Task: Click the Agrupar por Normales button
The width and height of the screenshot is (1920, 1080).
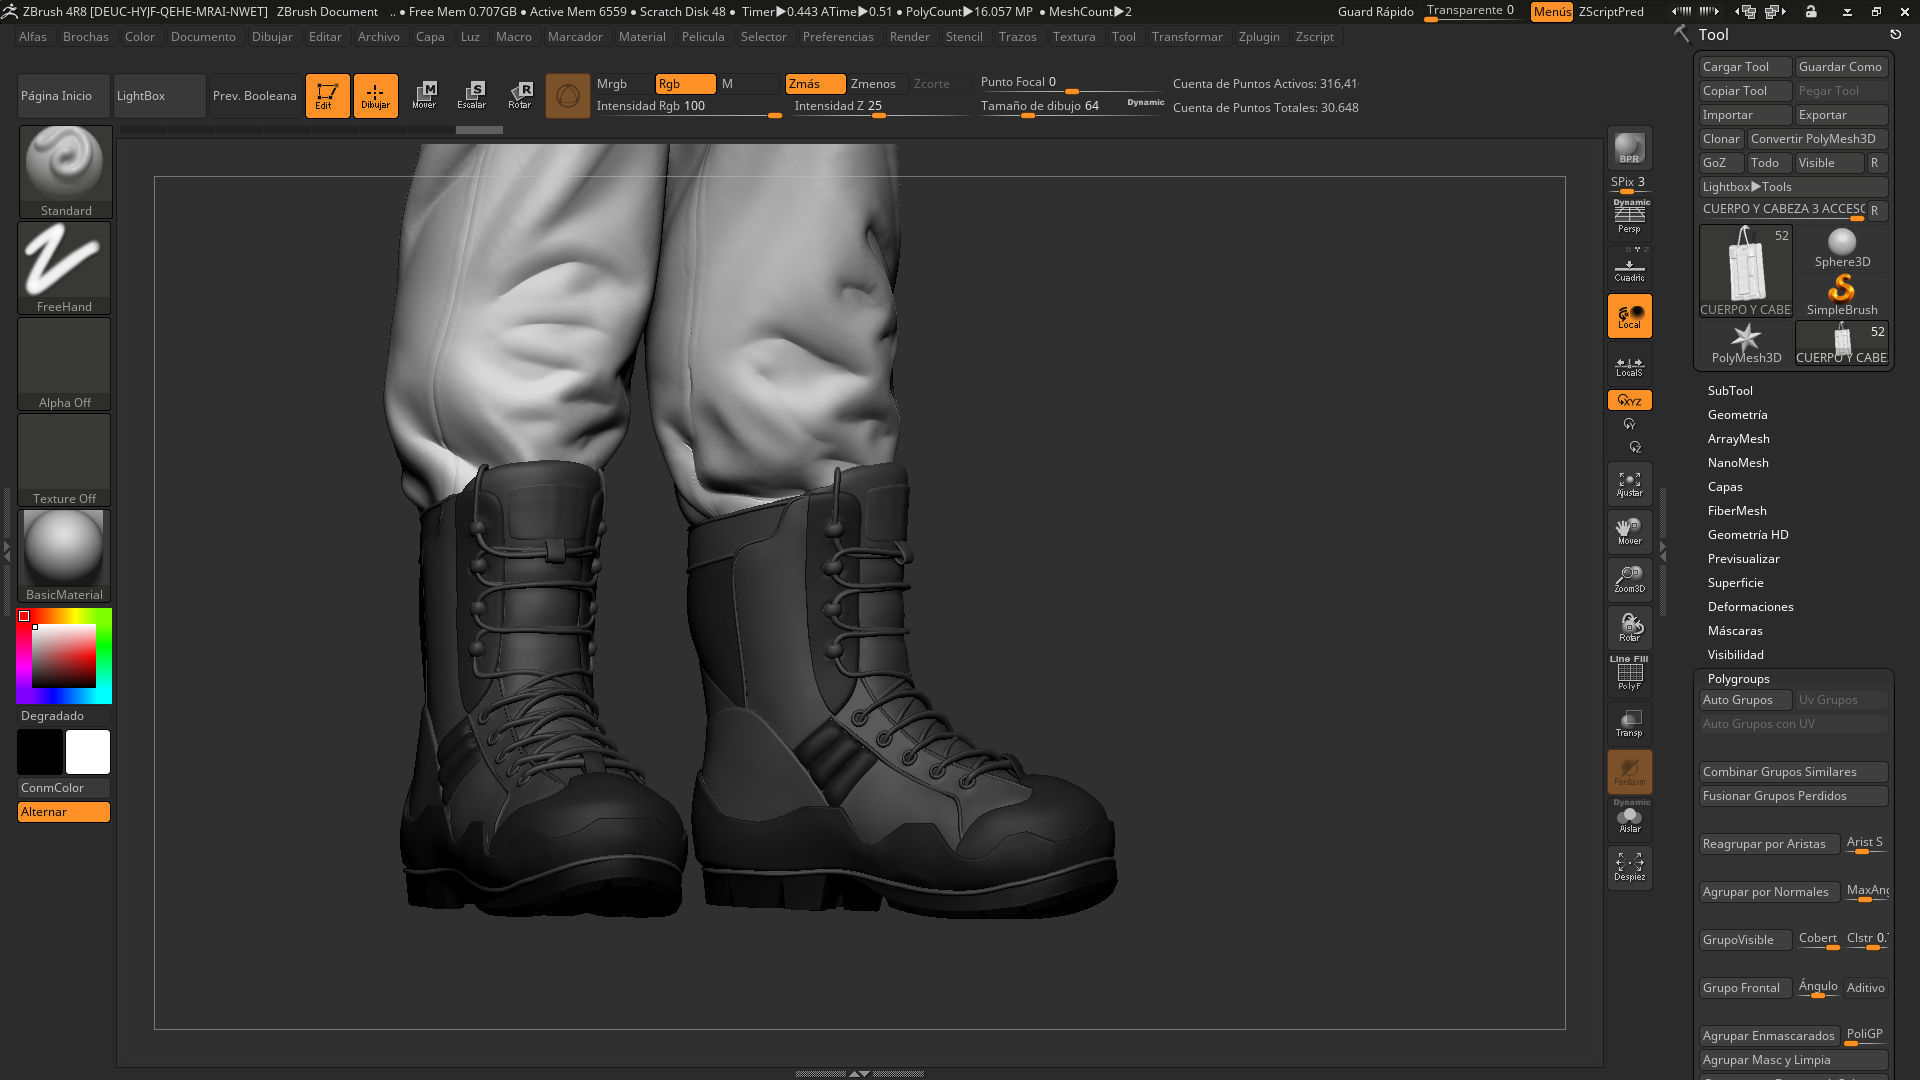Action: [1769, 892]
